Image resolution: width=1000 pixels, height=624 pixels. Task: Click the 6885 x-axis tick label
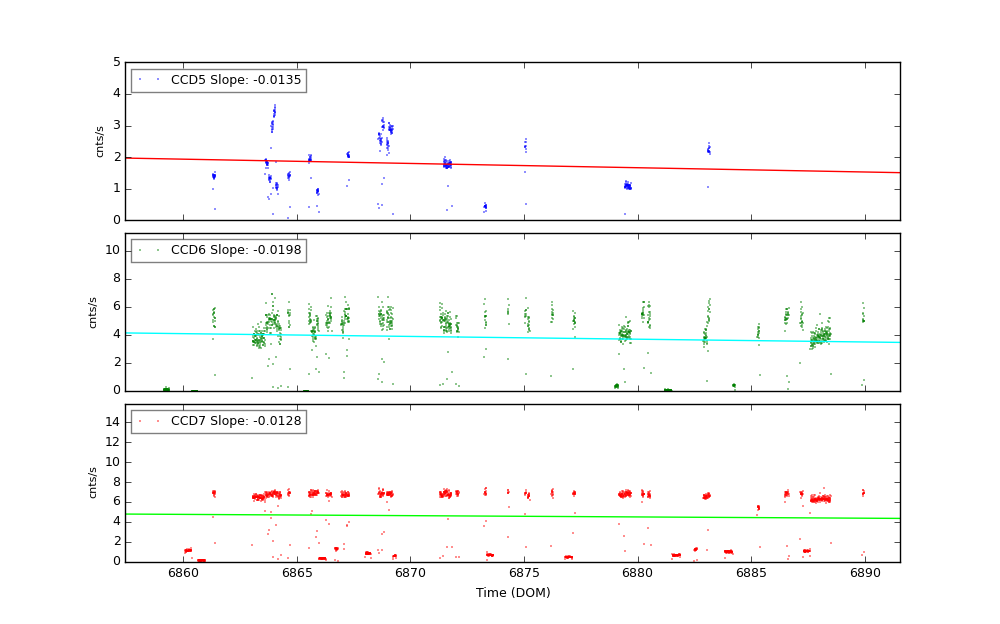(x=751, y=573)
